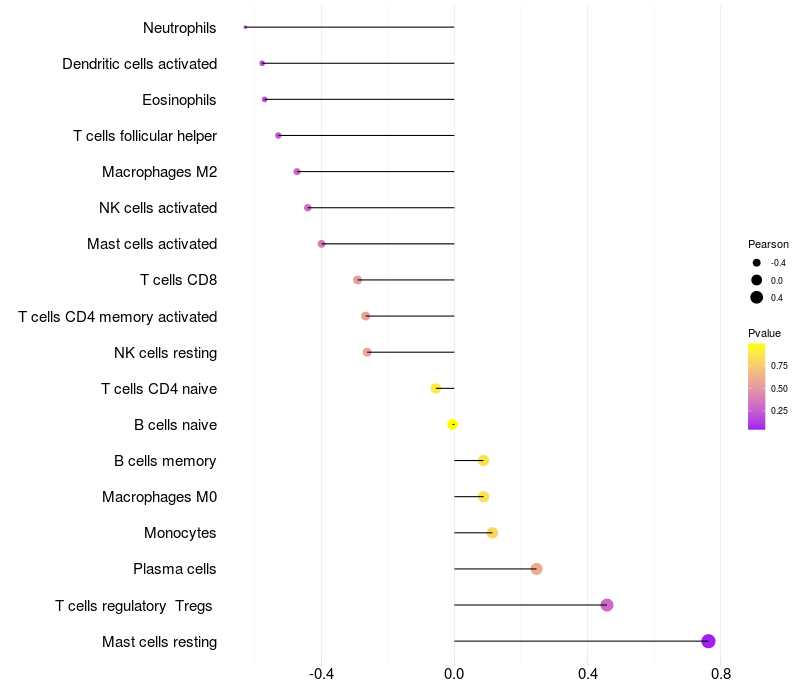Select the T cells CD8 data point
Viewport: 800px width, 700px height.
point(357,280)
